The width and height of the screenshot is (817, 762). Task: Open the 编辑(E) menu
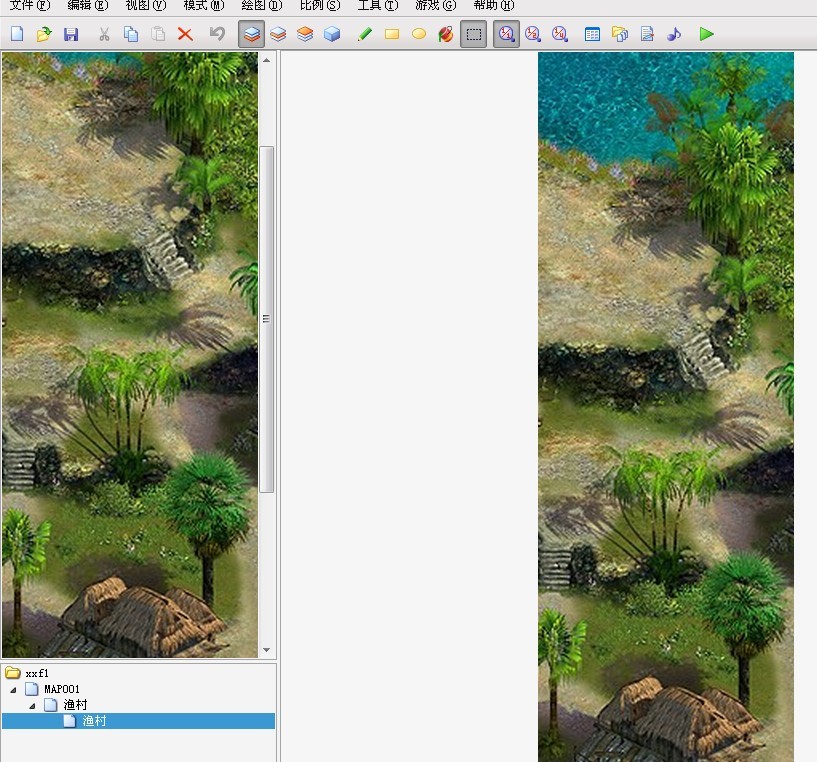[x=88, y=6]
